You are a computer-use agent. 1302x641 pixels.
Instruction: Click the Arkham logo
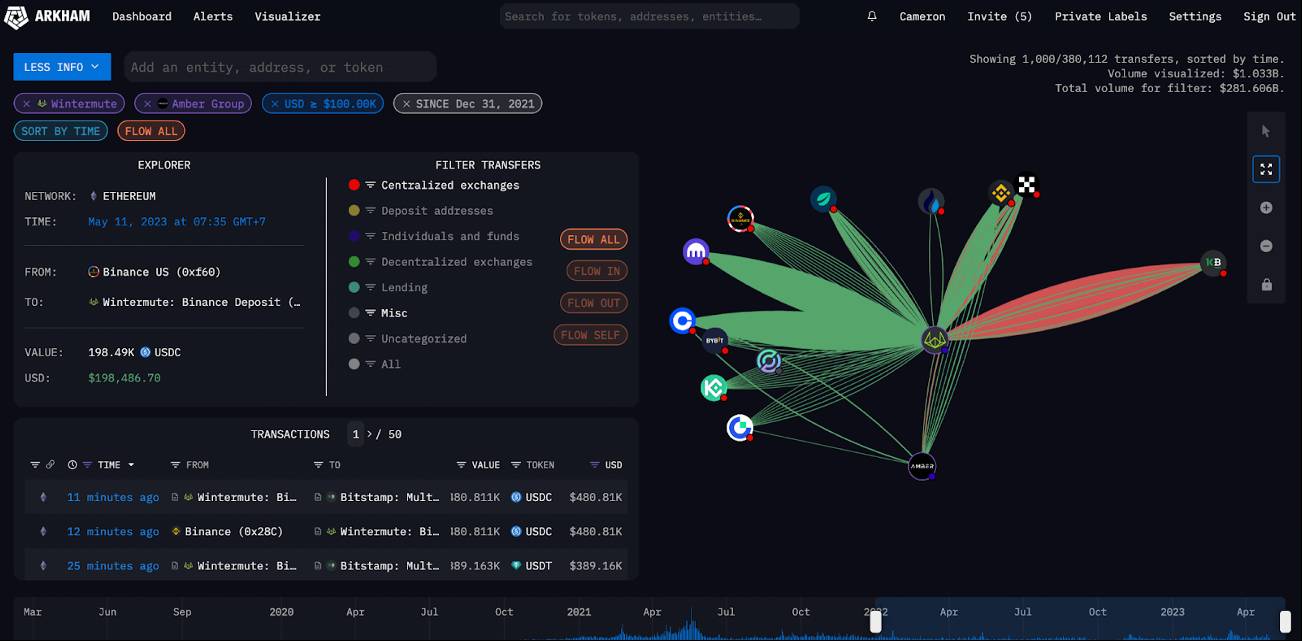[x=48, y=16]
